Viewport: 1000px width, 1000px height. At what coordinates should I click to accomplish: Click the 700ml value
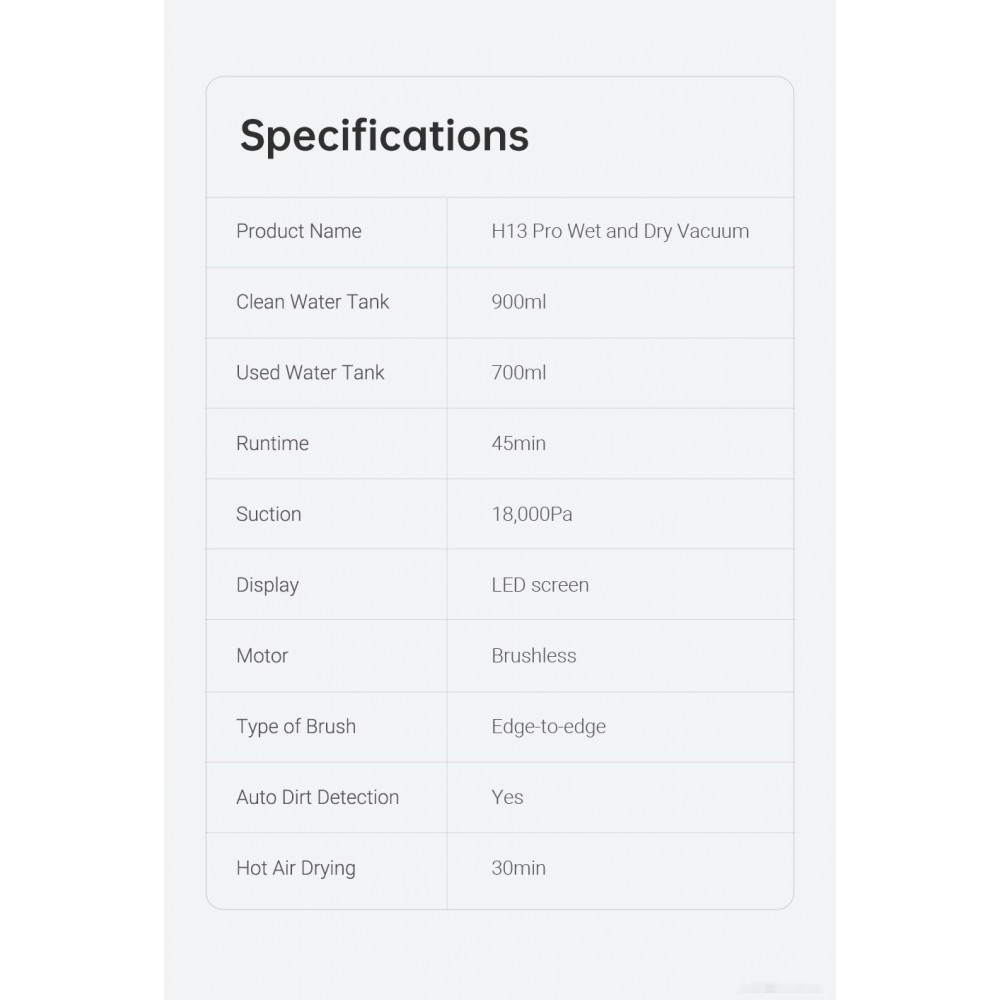click(519, 373)
